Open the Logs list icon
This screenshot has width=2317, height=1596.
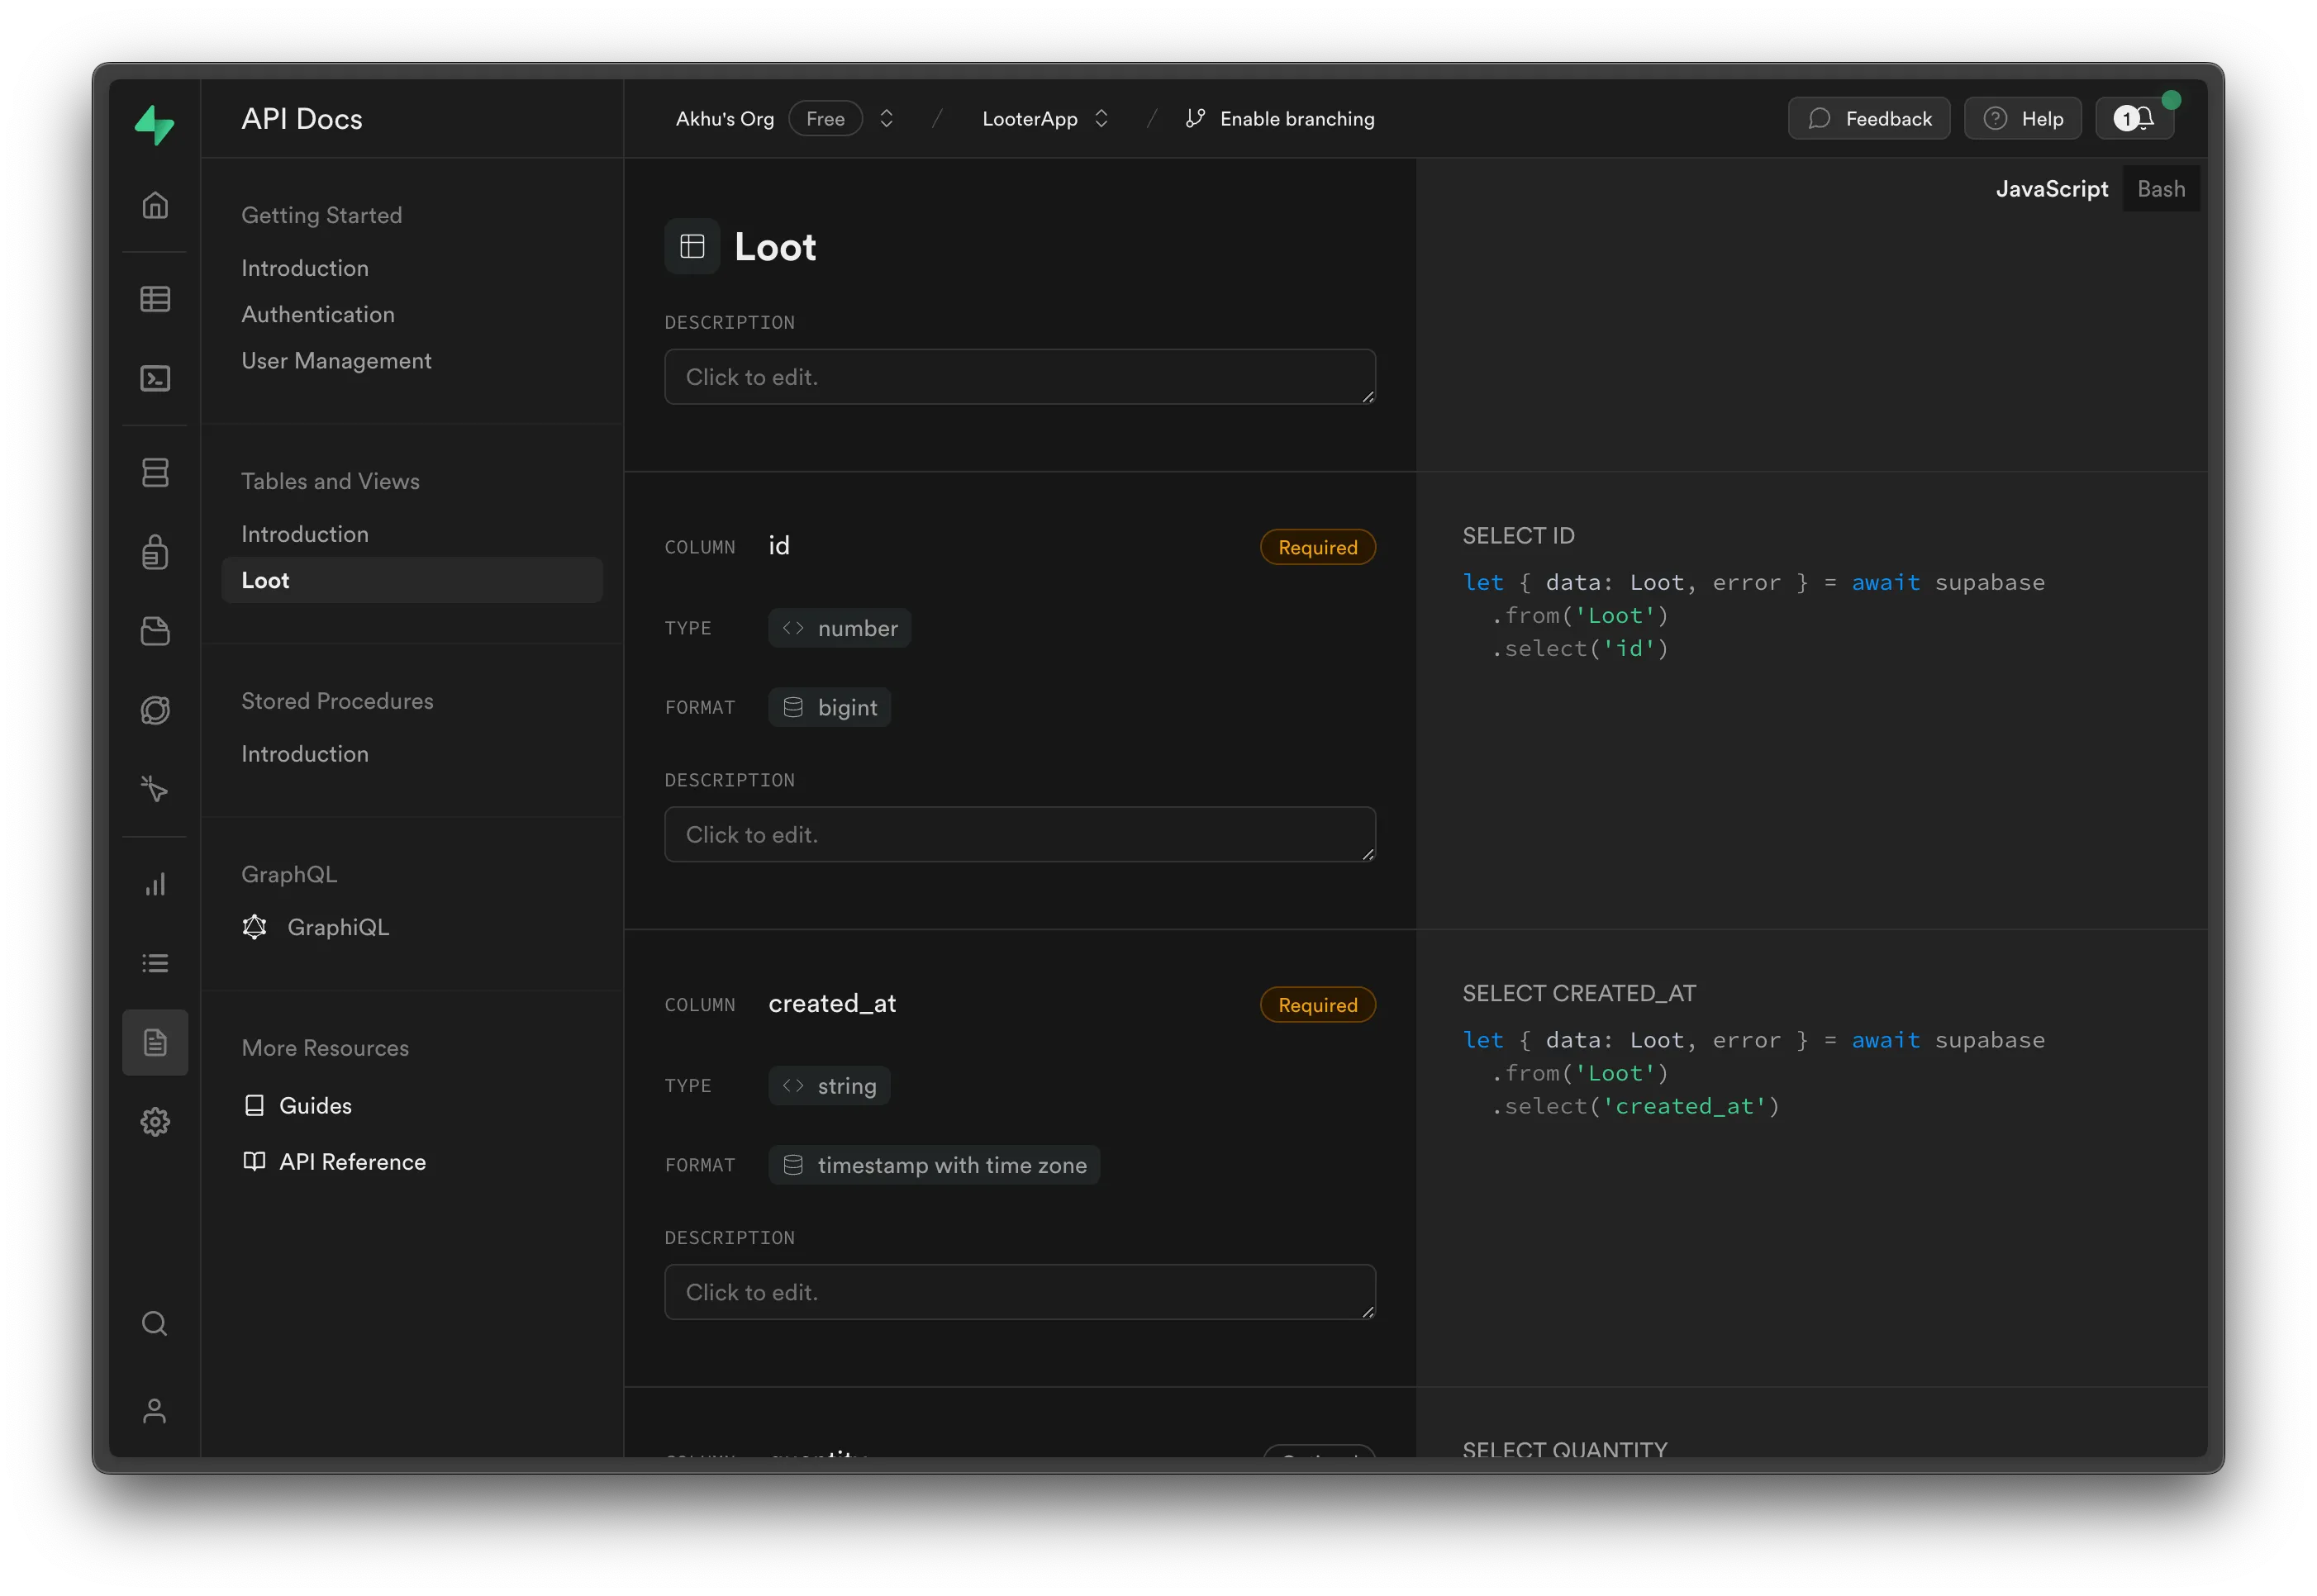pyautogui.click(x=155, y=963)
